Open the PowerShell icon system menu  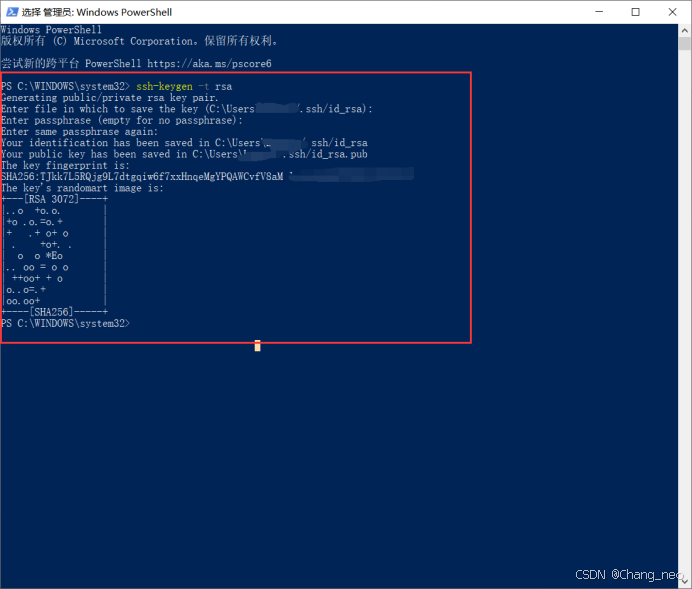click(12, 12)
